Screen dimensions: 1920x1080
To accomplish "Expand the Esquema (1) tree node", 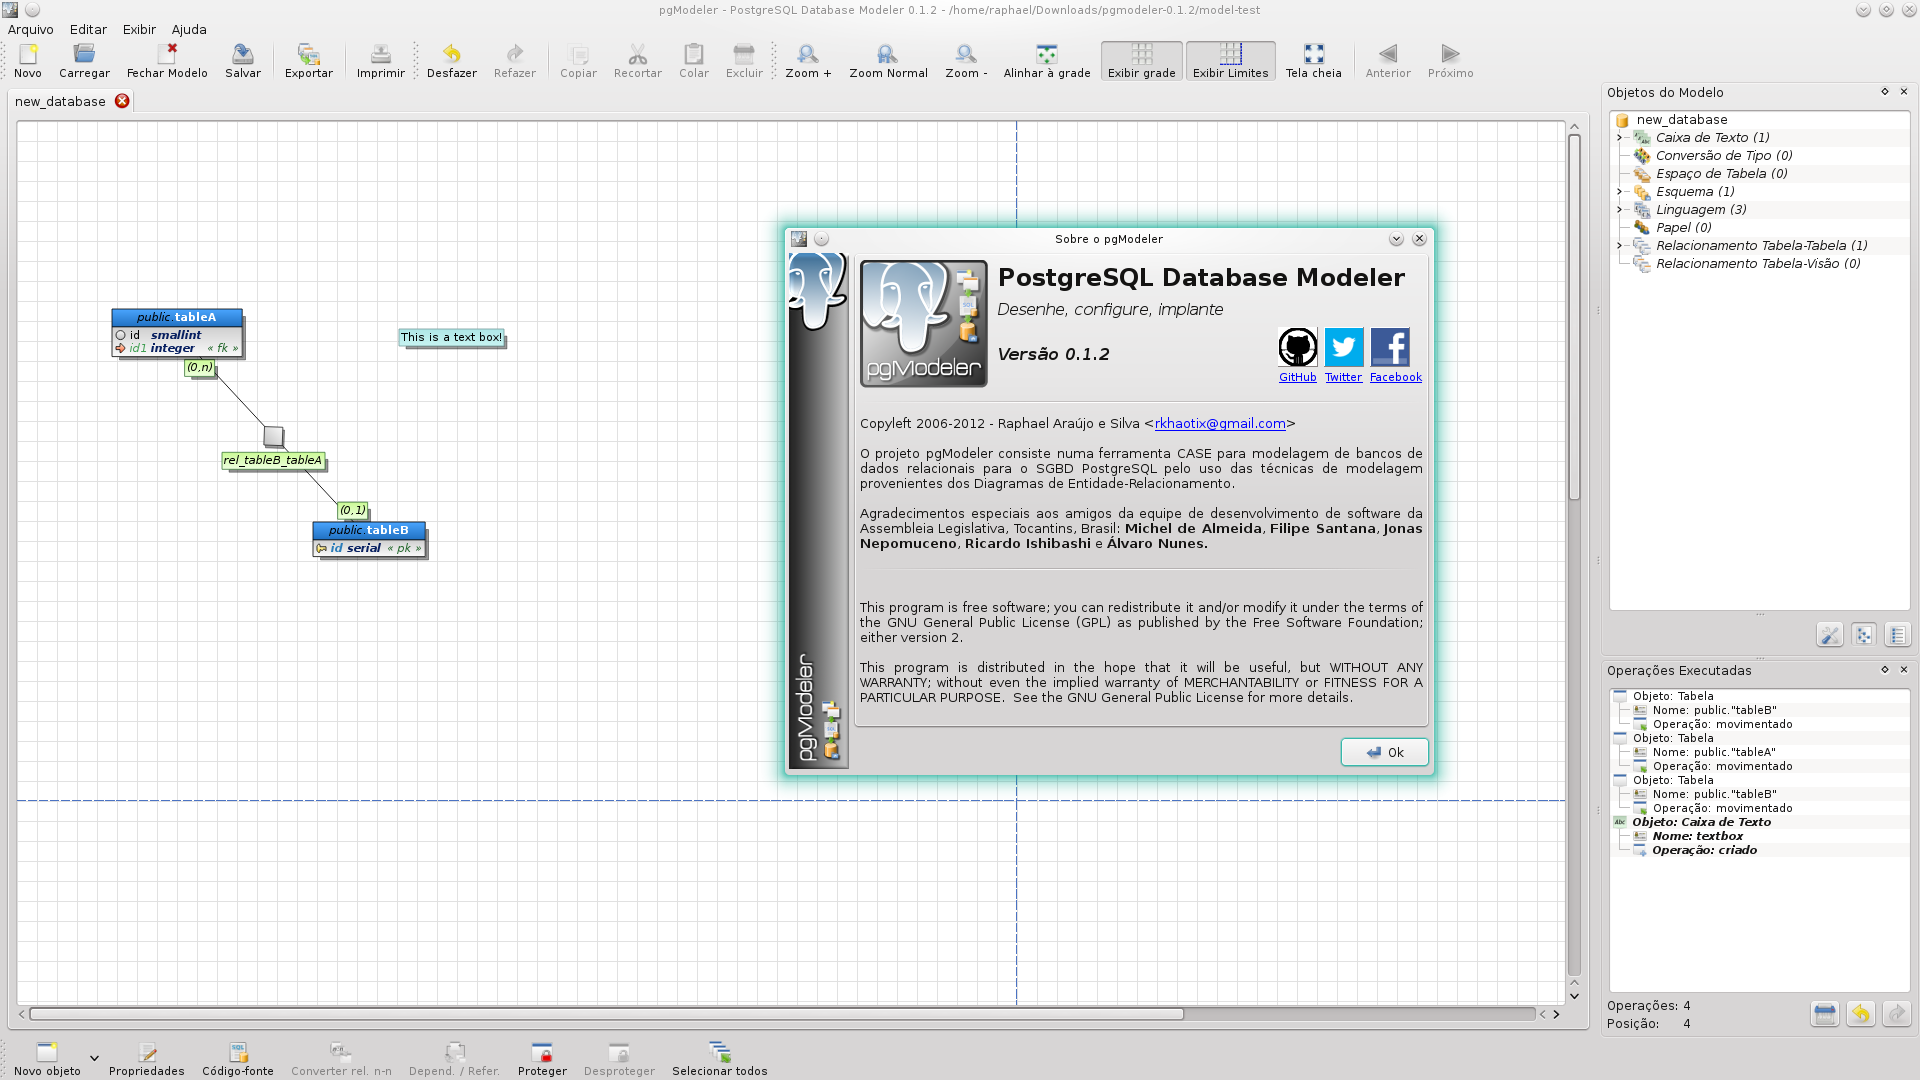I will [1620, 192].
